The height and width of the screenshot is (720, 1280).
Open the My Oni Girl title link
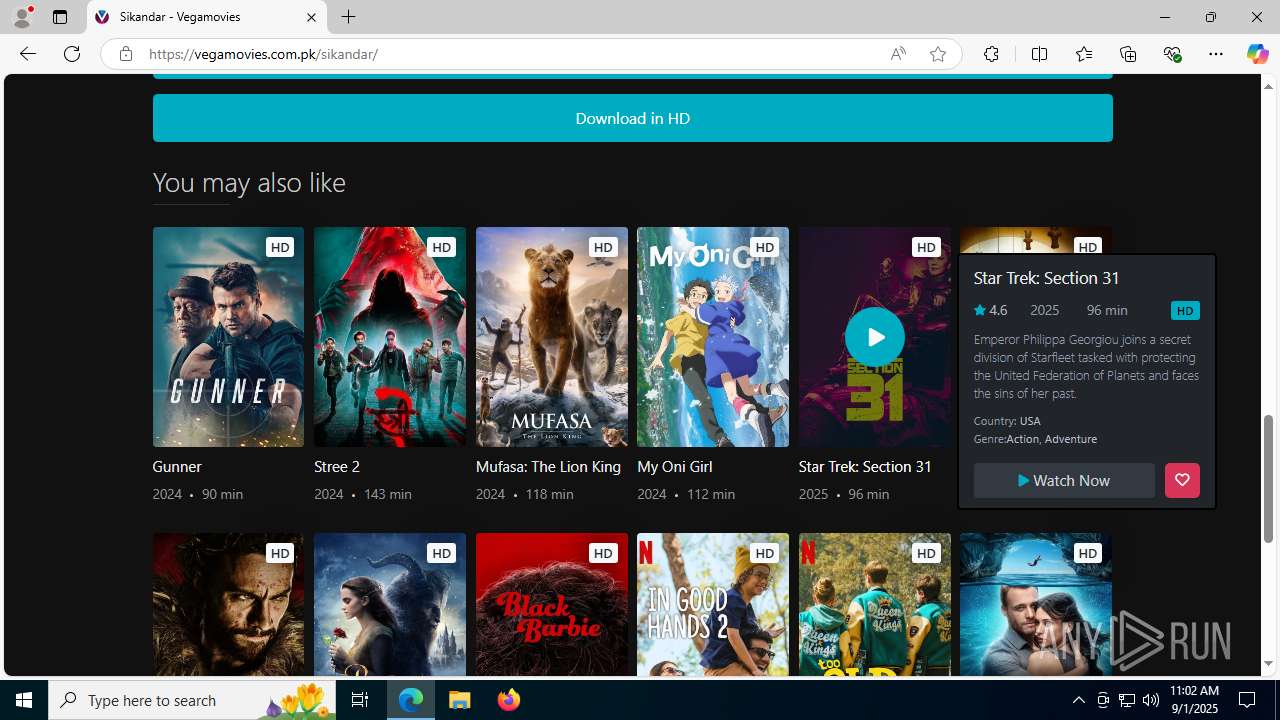pos(675,467)
